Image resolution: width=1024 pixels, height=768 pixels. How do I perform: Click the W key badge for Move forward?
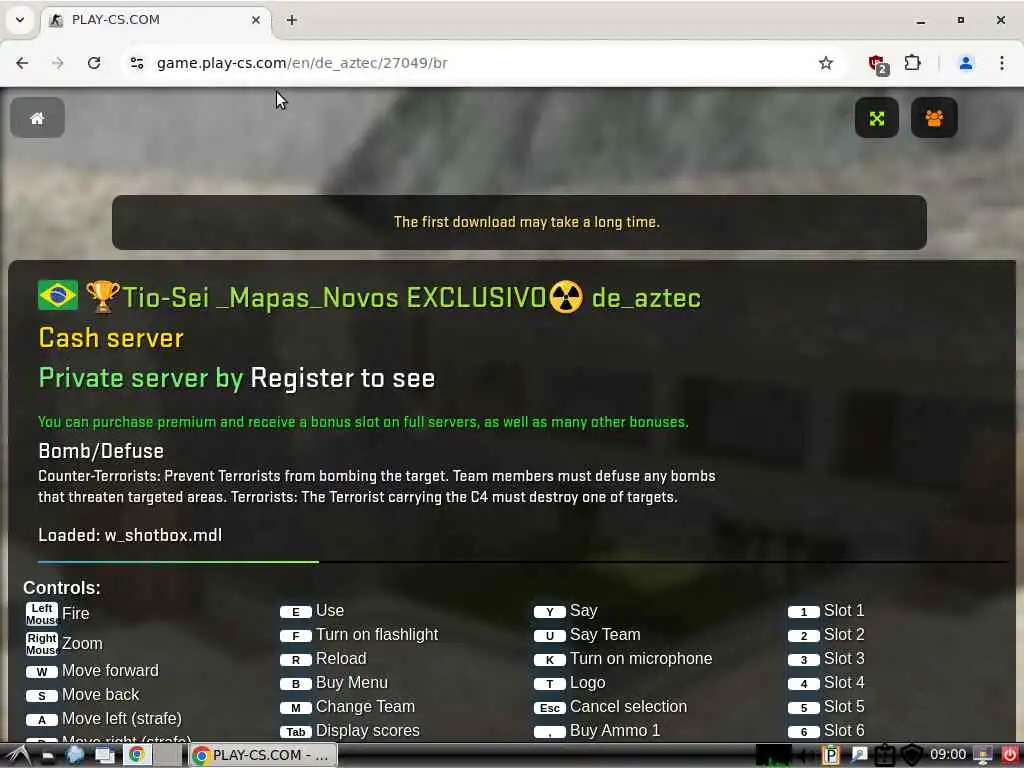42,672
